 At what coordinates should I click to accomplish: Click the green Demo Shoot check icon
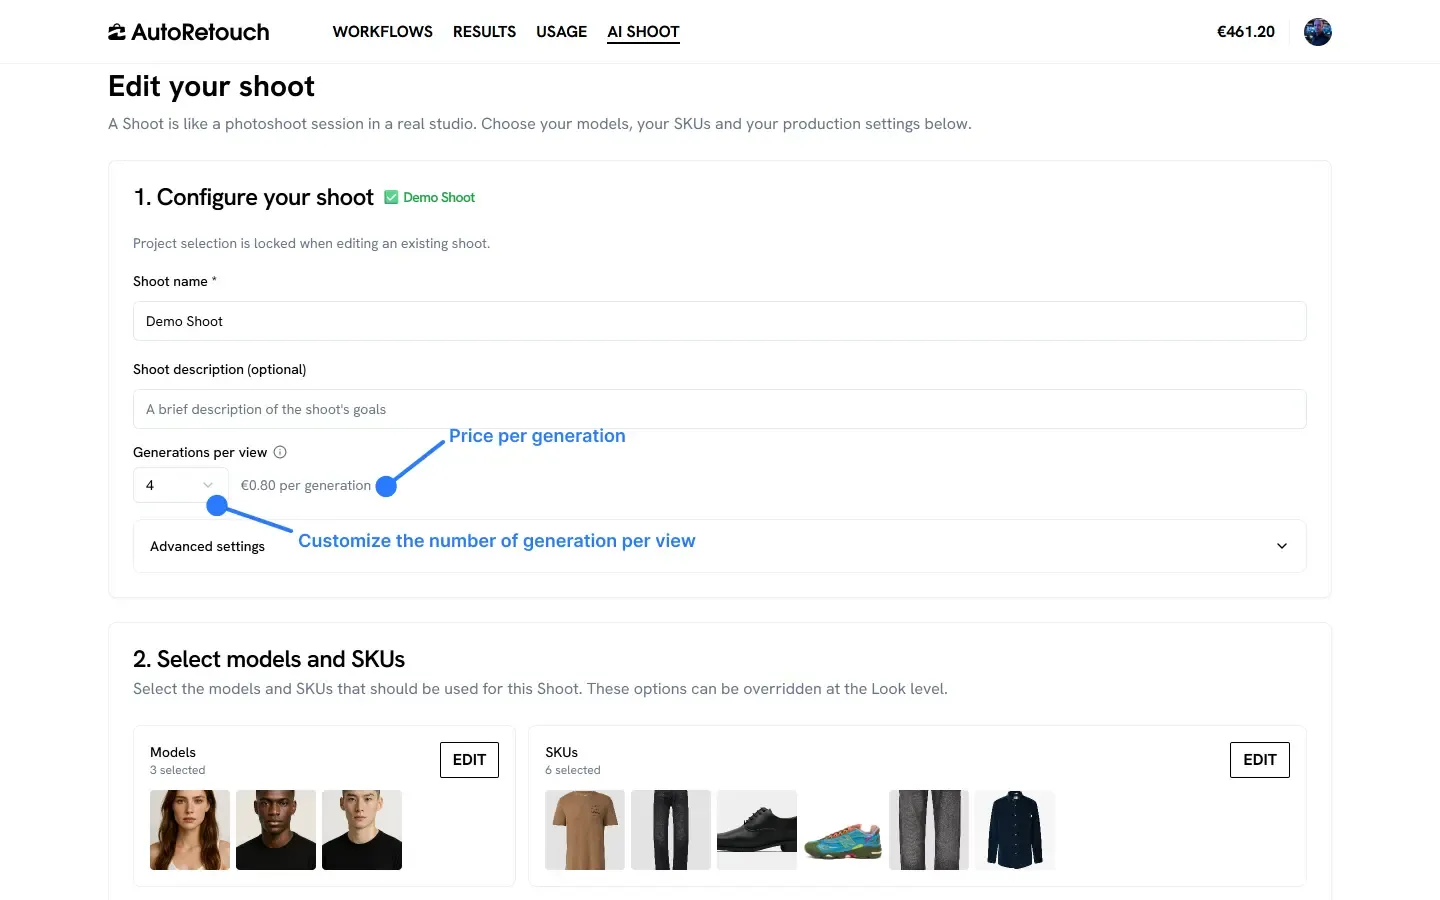click(x=391, y=198)
